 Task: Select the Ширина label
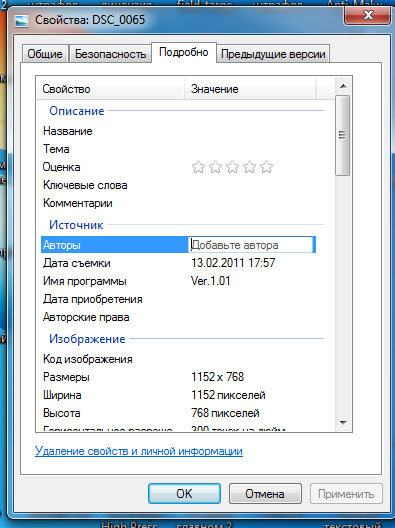(62, 395)
